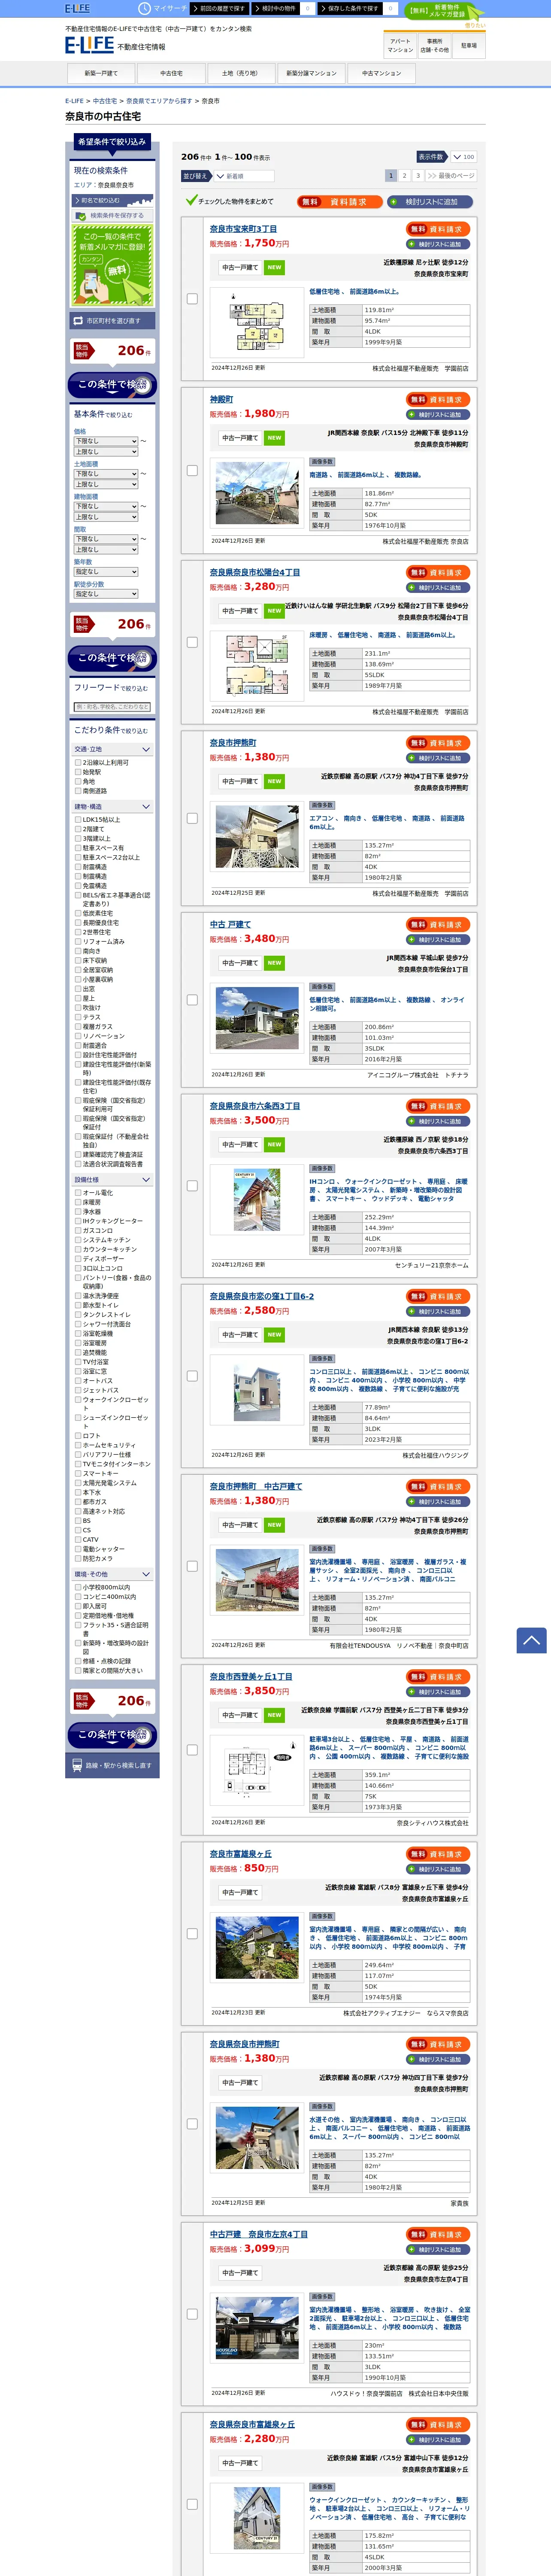
Task: Open 価格 上限なし dropdown
Action: coord(105,452)
